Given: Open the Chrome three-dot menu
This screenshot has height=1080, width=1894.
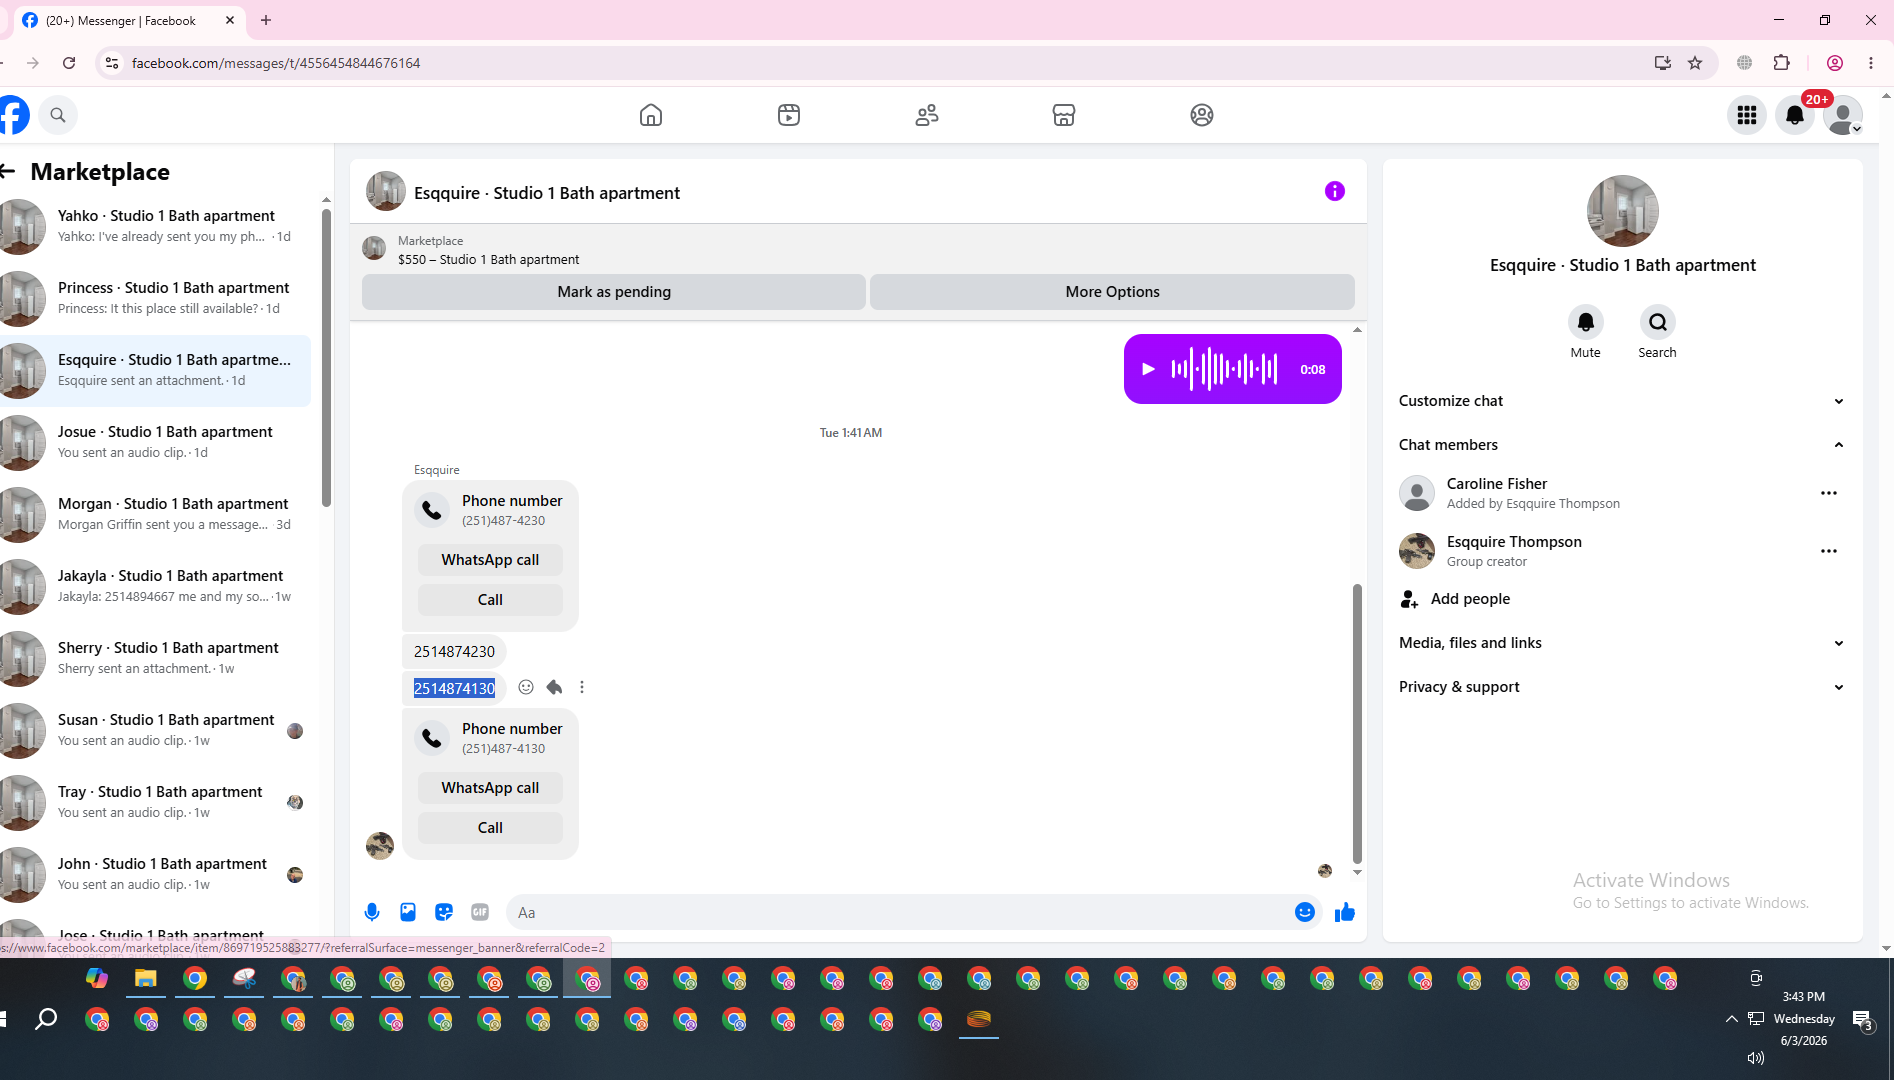Looking at the screenshot, I should [1871, 63].
